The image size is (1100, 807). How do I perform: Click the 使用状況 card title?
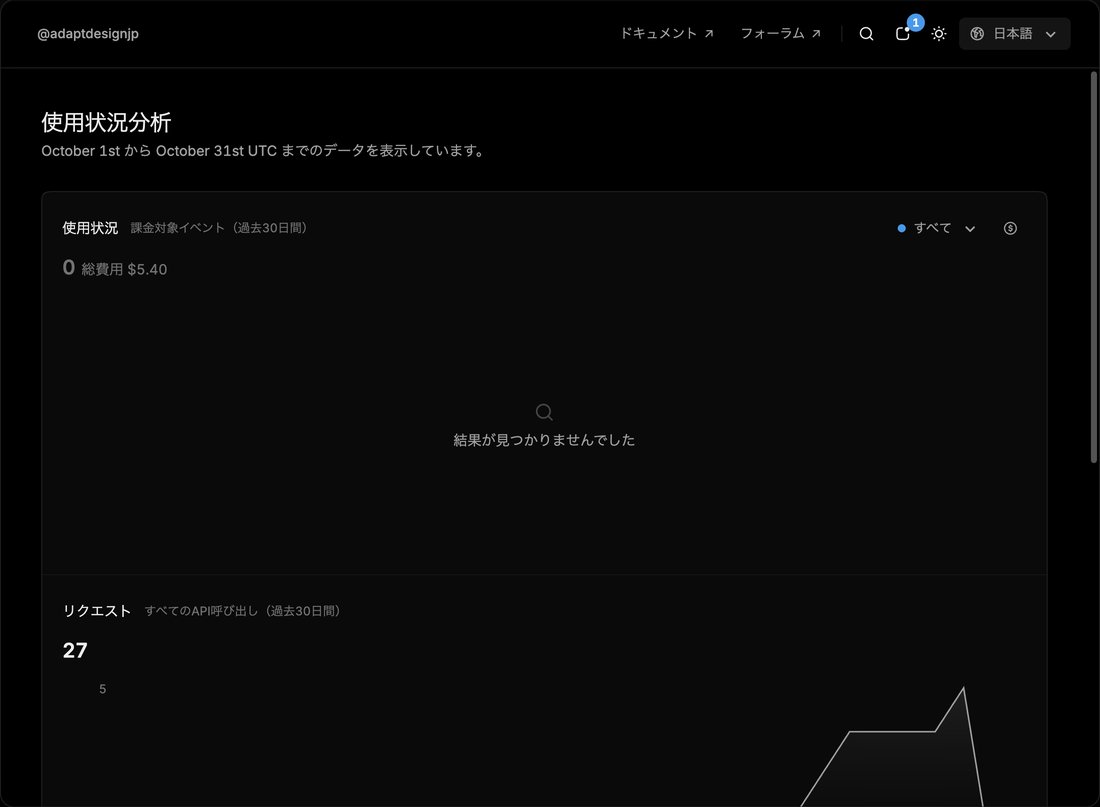coord(90,228)
